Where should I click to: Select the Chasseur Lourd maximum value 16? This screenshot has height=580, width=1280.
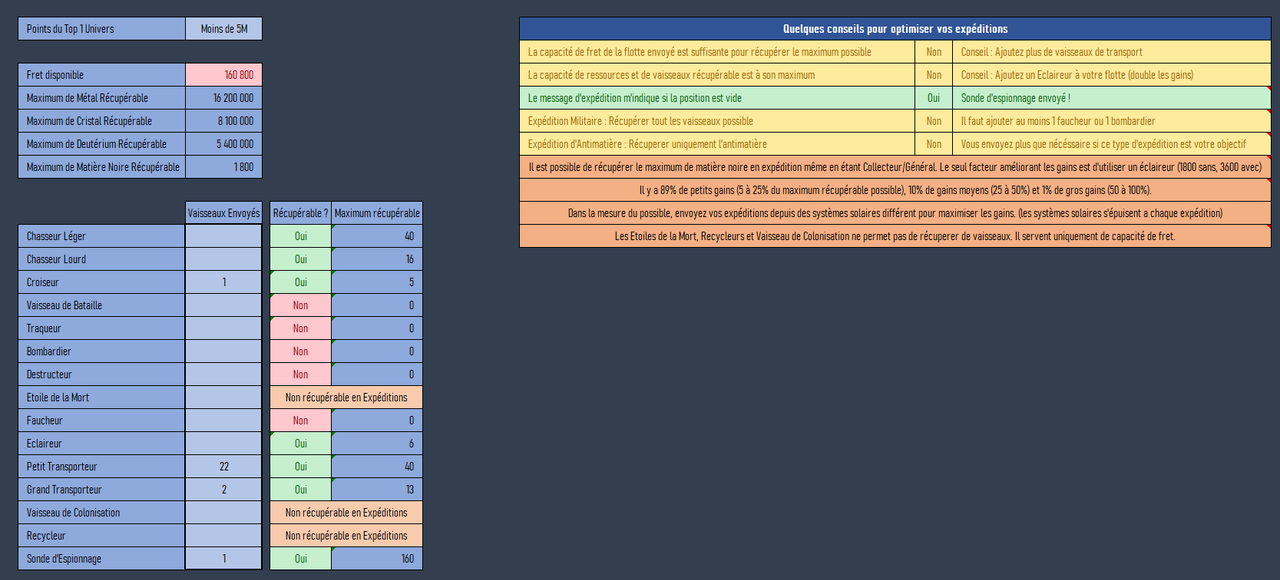pos(377,259)
